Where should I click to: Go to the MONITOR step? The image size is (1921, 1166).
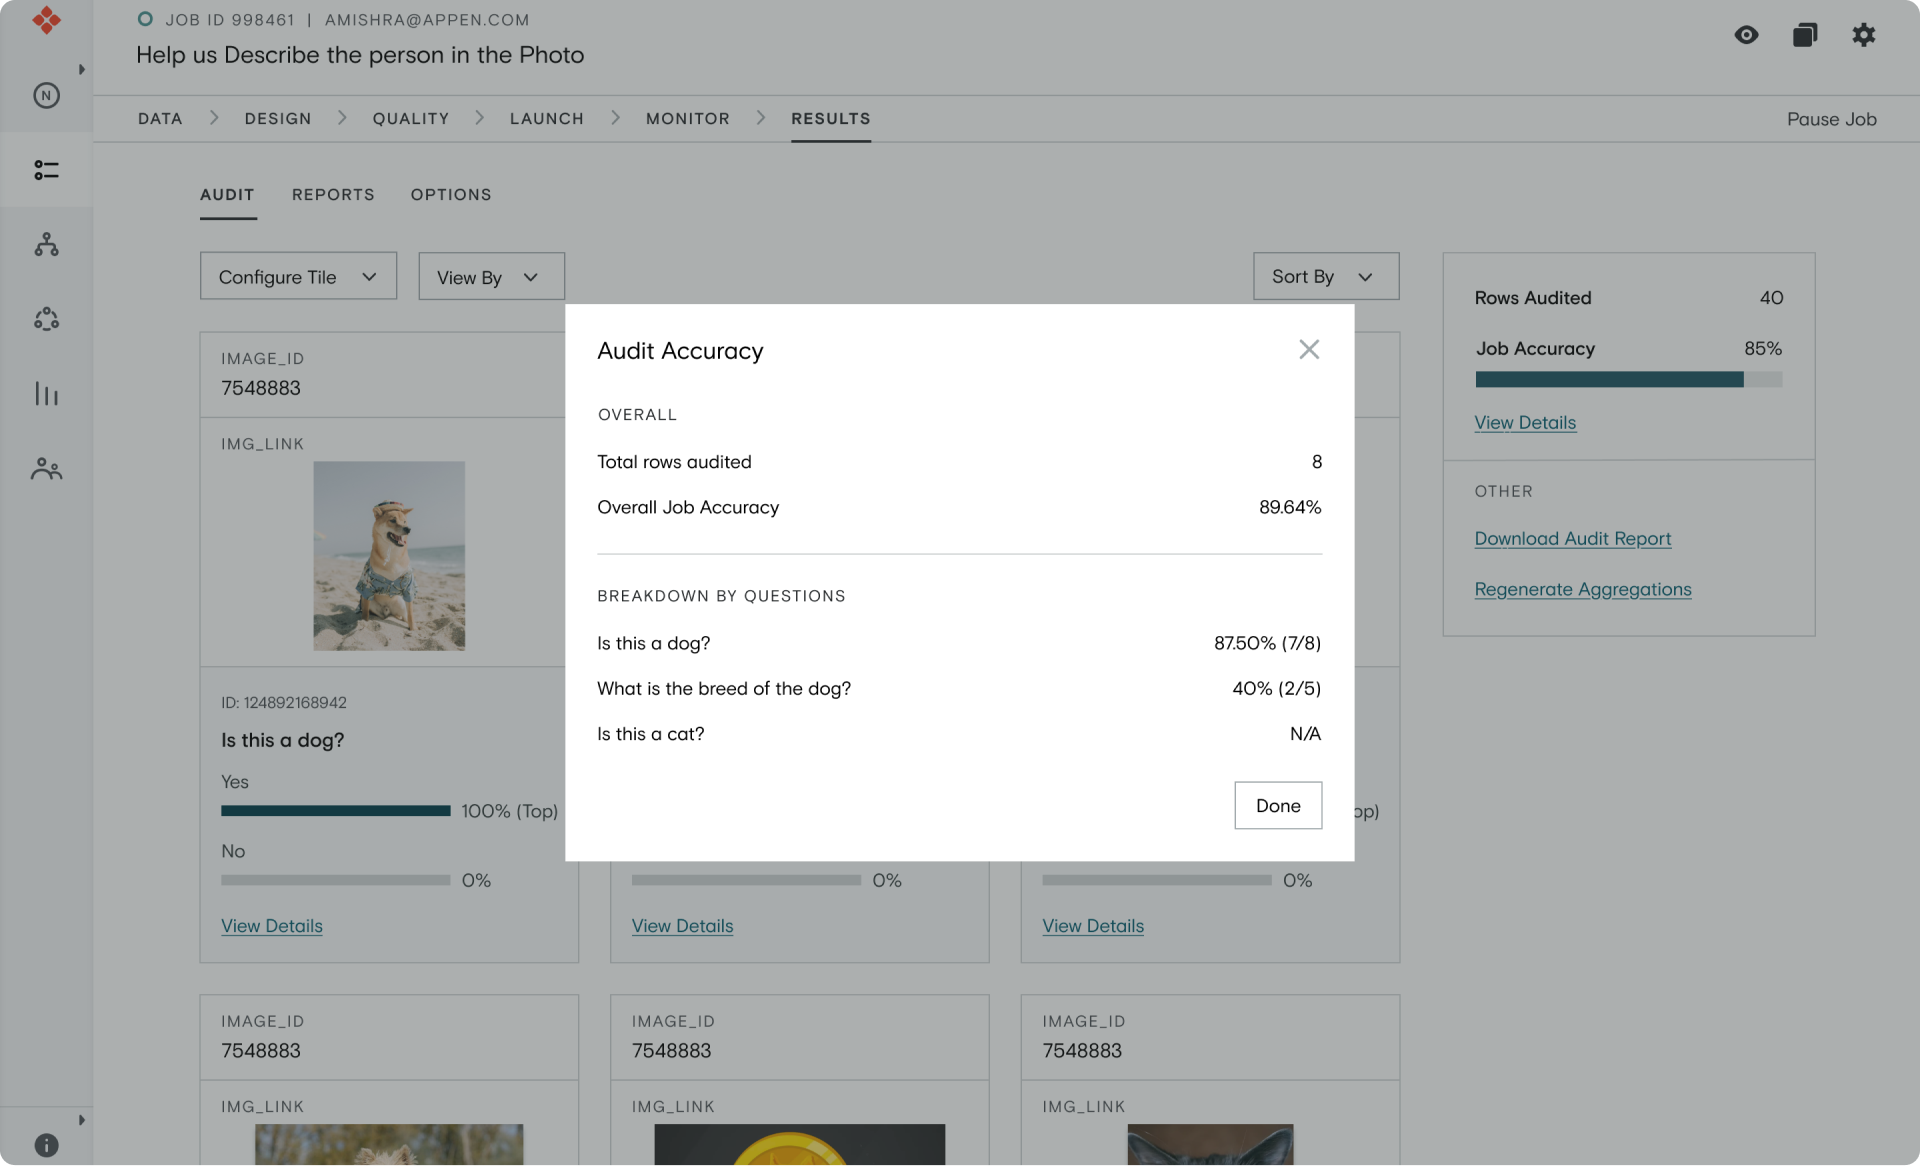click(688, 118)
